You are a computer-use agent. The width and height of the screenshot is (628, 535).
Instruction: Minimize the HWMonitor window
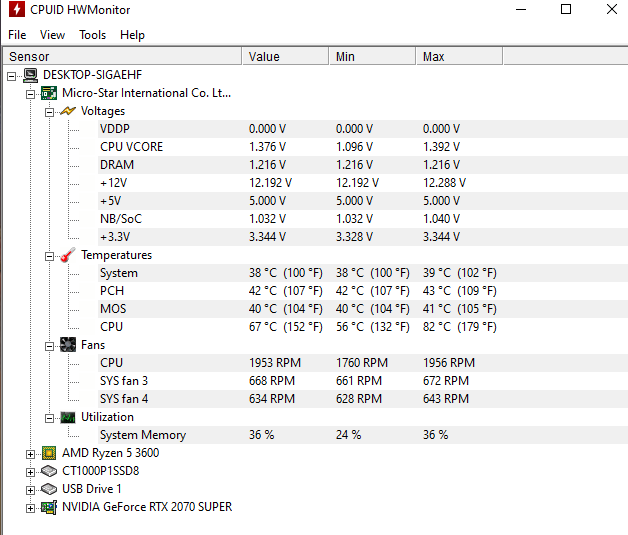(x=521, y=9)
